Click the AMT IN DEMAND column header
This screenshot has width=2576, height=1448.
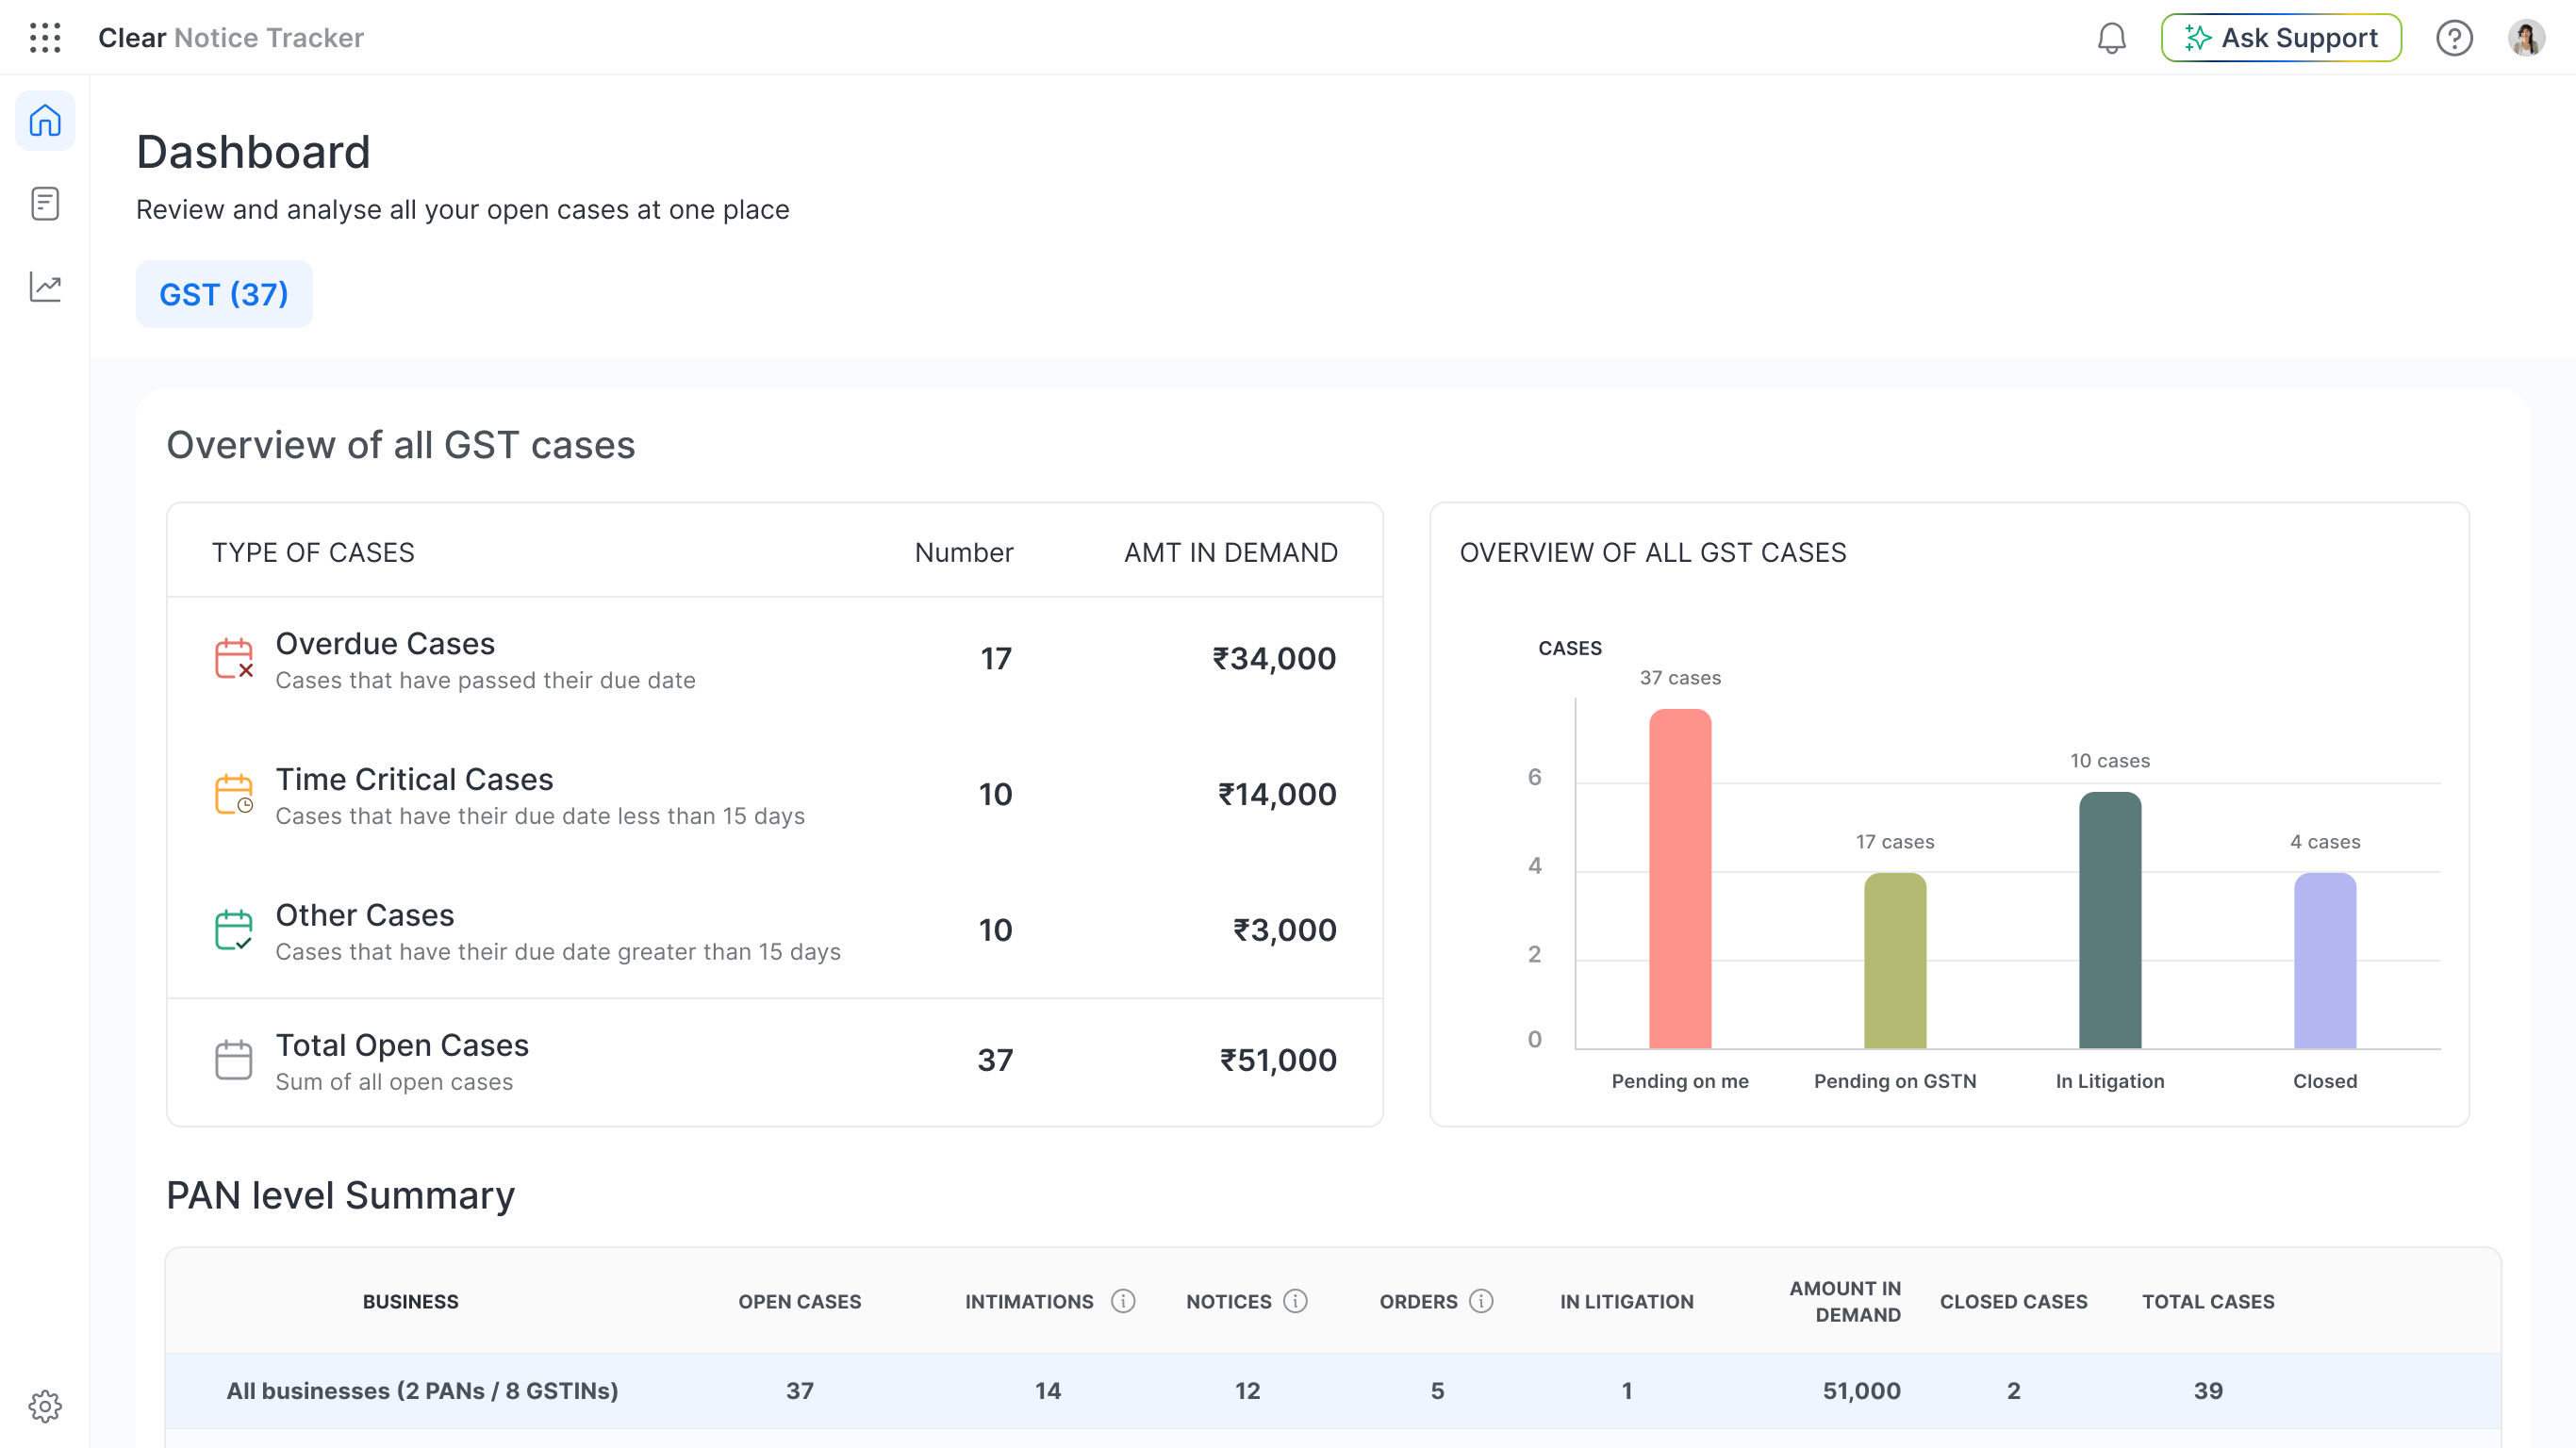coord(1231,553)
